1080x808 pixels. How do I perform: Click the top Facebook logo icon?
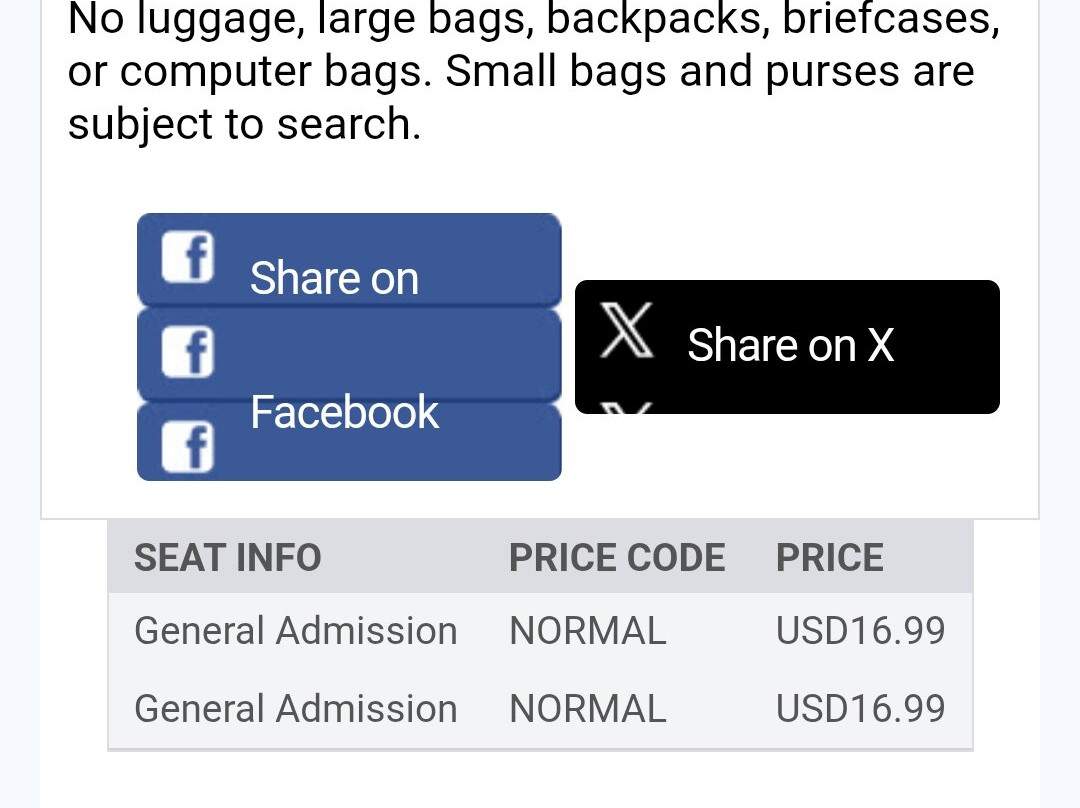188,256
